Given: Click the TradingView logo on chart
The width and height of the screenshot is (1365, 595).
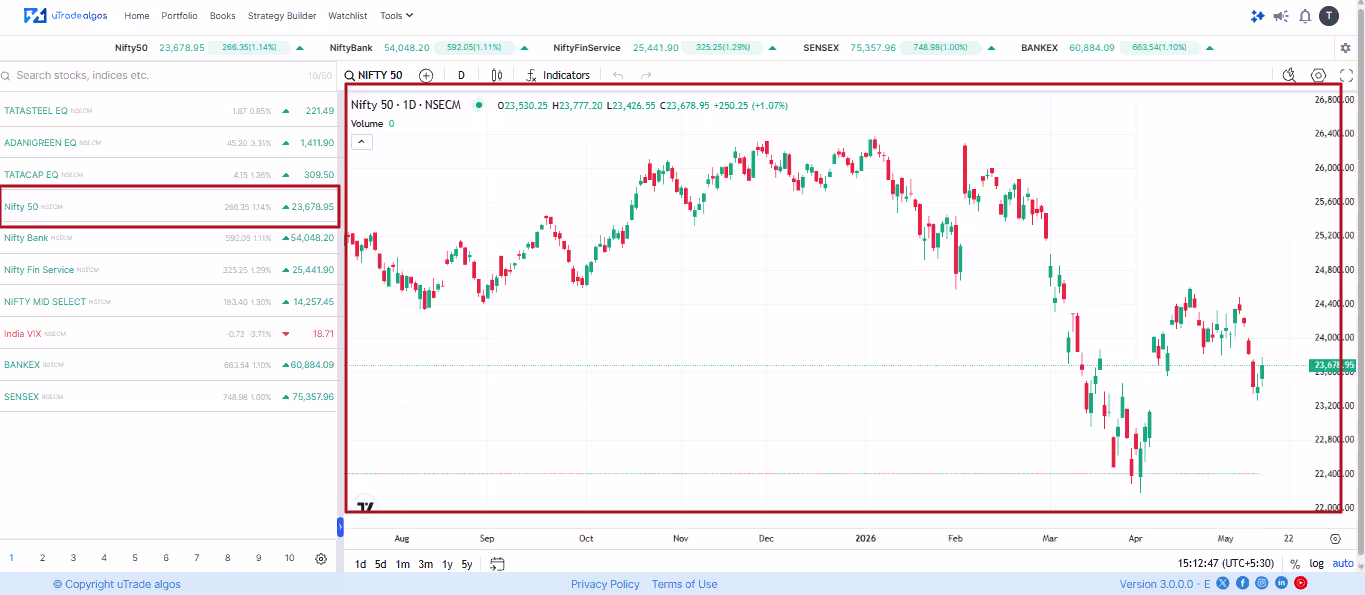Looking at the screenshot, I should 366,506.
